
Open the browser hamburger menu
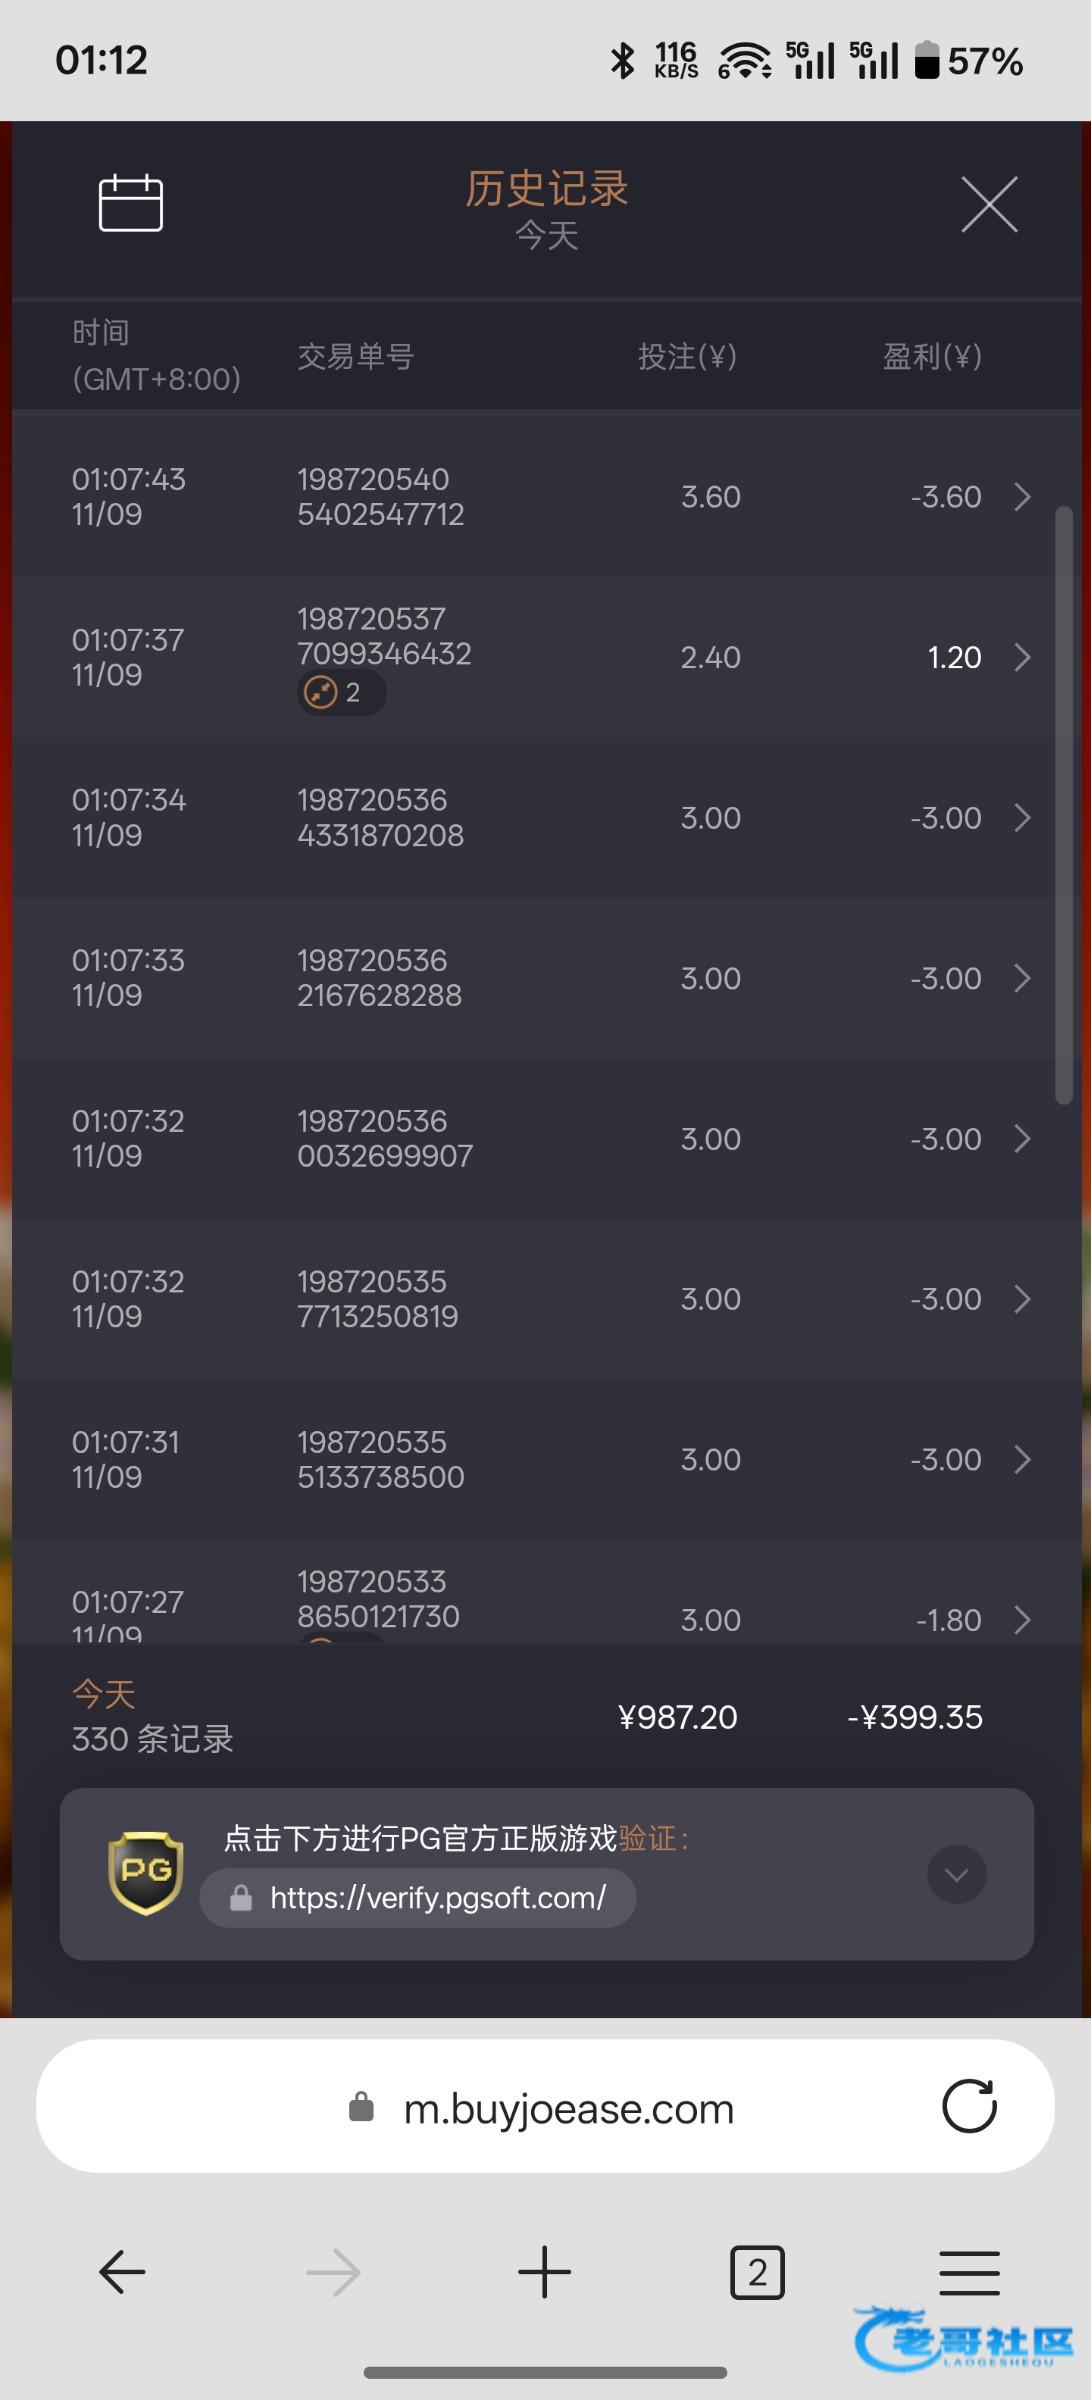[969, 2272]
